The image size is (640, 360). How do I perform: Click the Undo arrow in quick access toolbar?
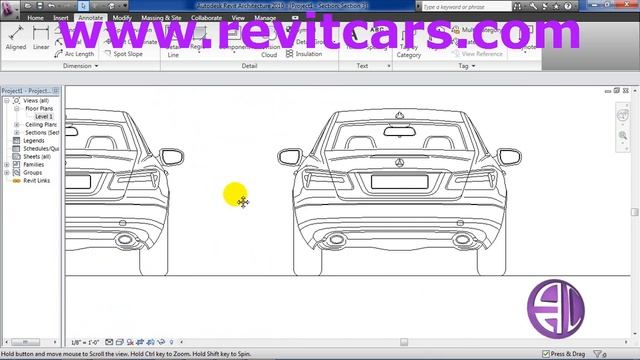tap(51, 6)
